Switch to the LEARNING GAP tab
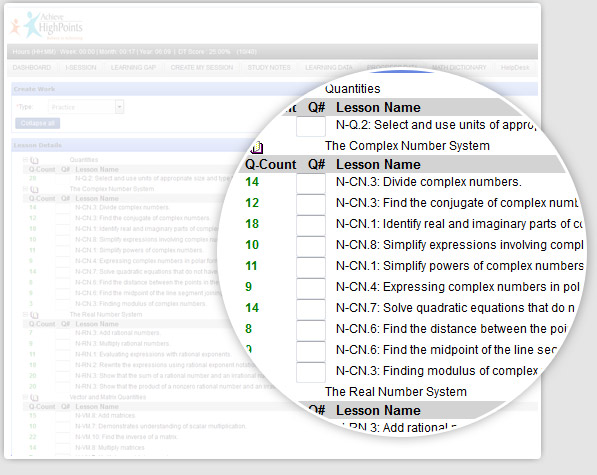 133,67
